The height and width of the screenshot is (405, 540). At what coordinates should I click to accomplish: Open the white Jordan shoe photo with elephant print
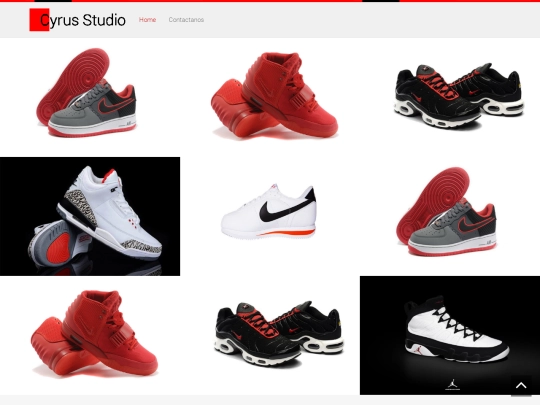(90, 216)
